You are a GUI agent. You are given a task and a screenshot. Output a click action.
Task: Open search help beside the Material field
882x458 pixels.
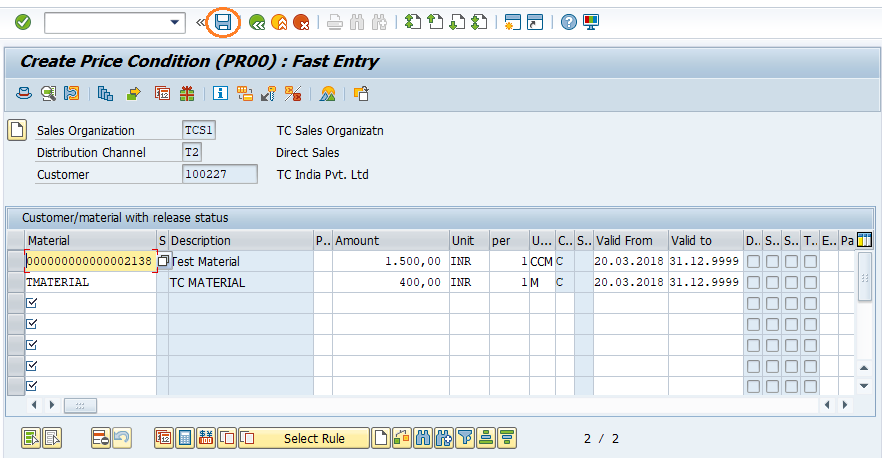click(163, 261)
